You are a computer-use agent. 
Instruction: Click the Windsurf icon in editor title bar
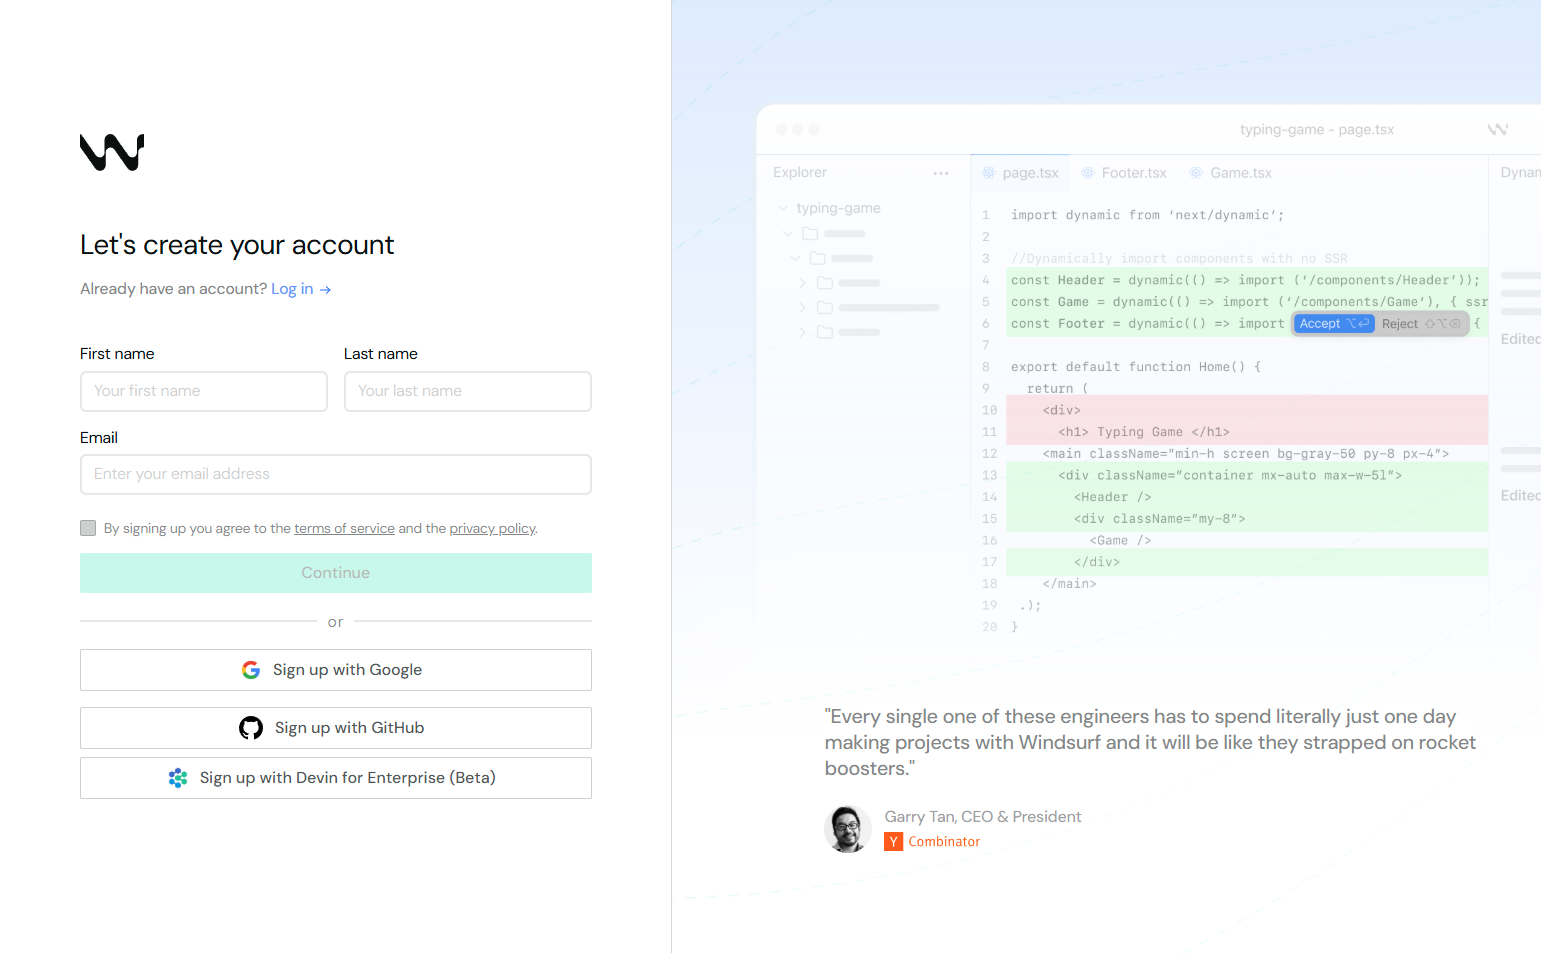click(x=1497, y=130)
